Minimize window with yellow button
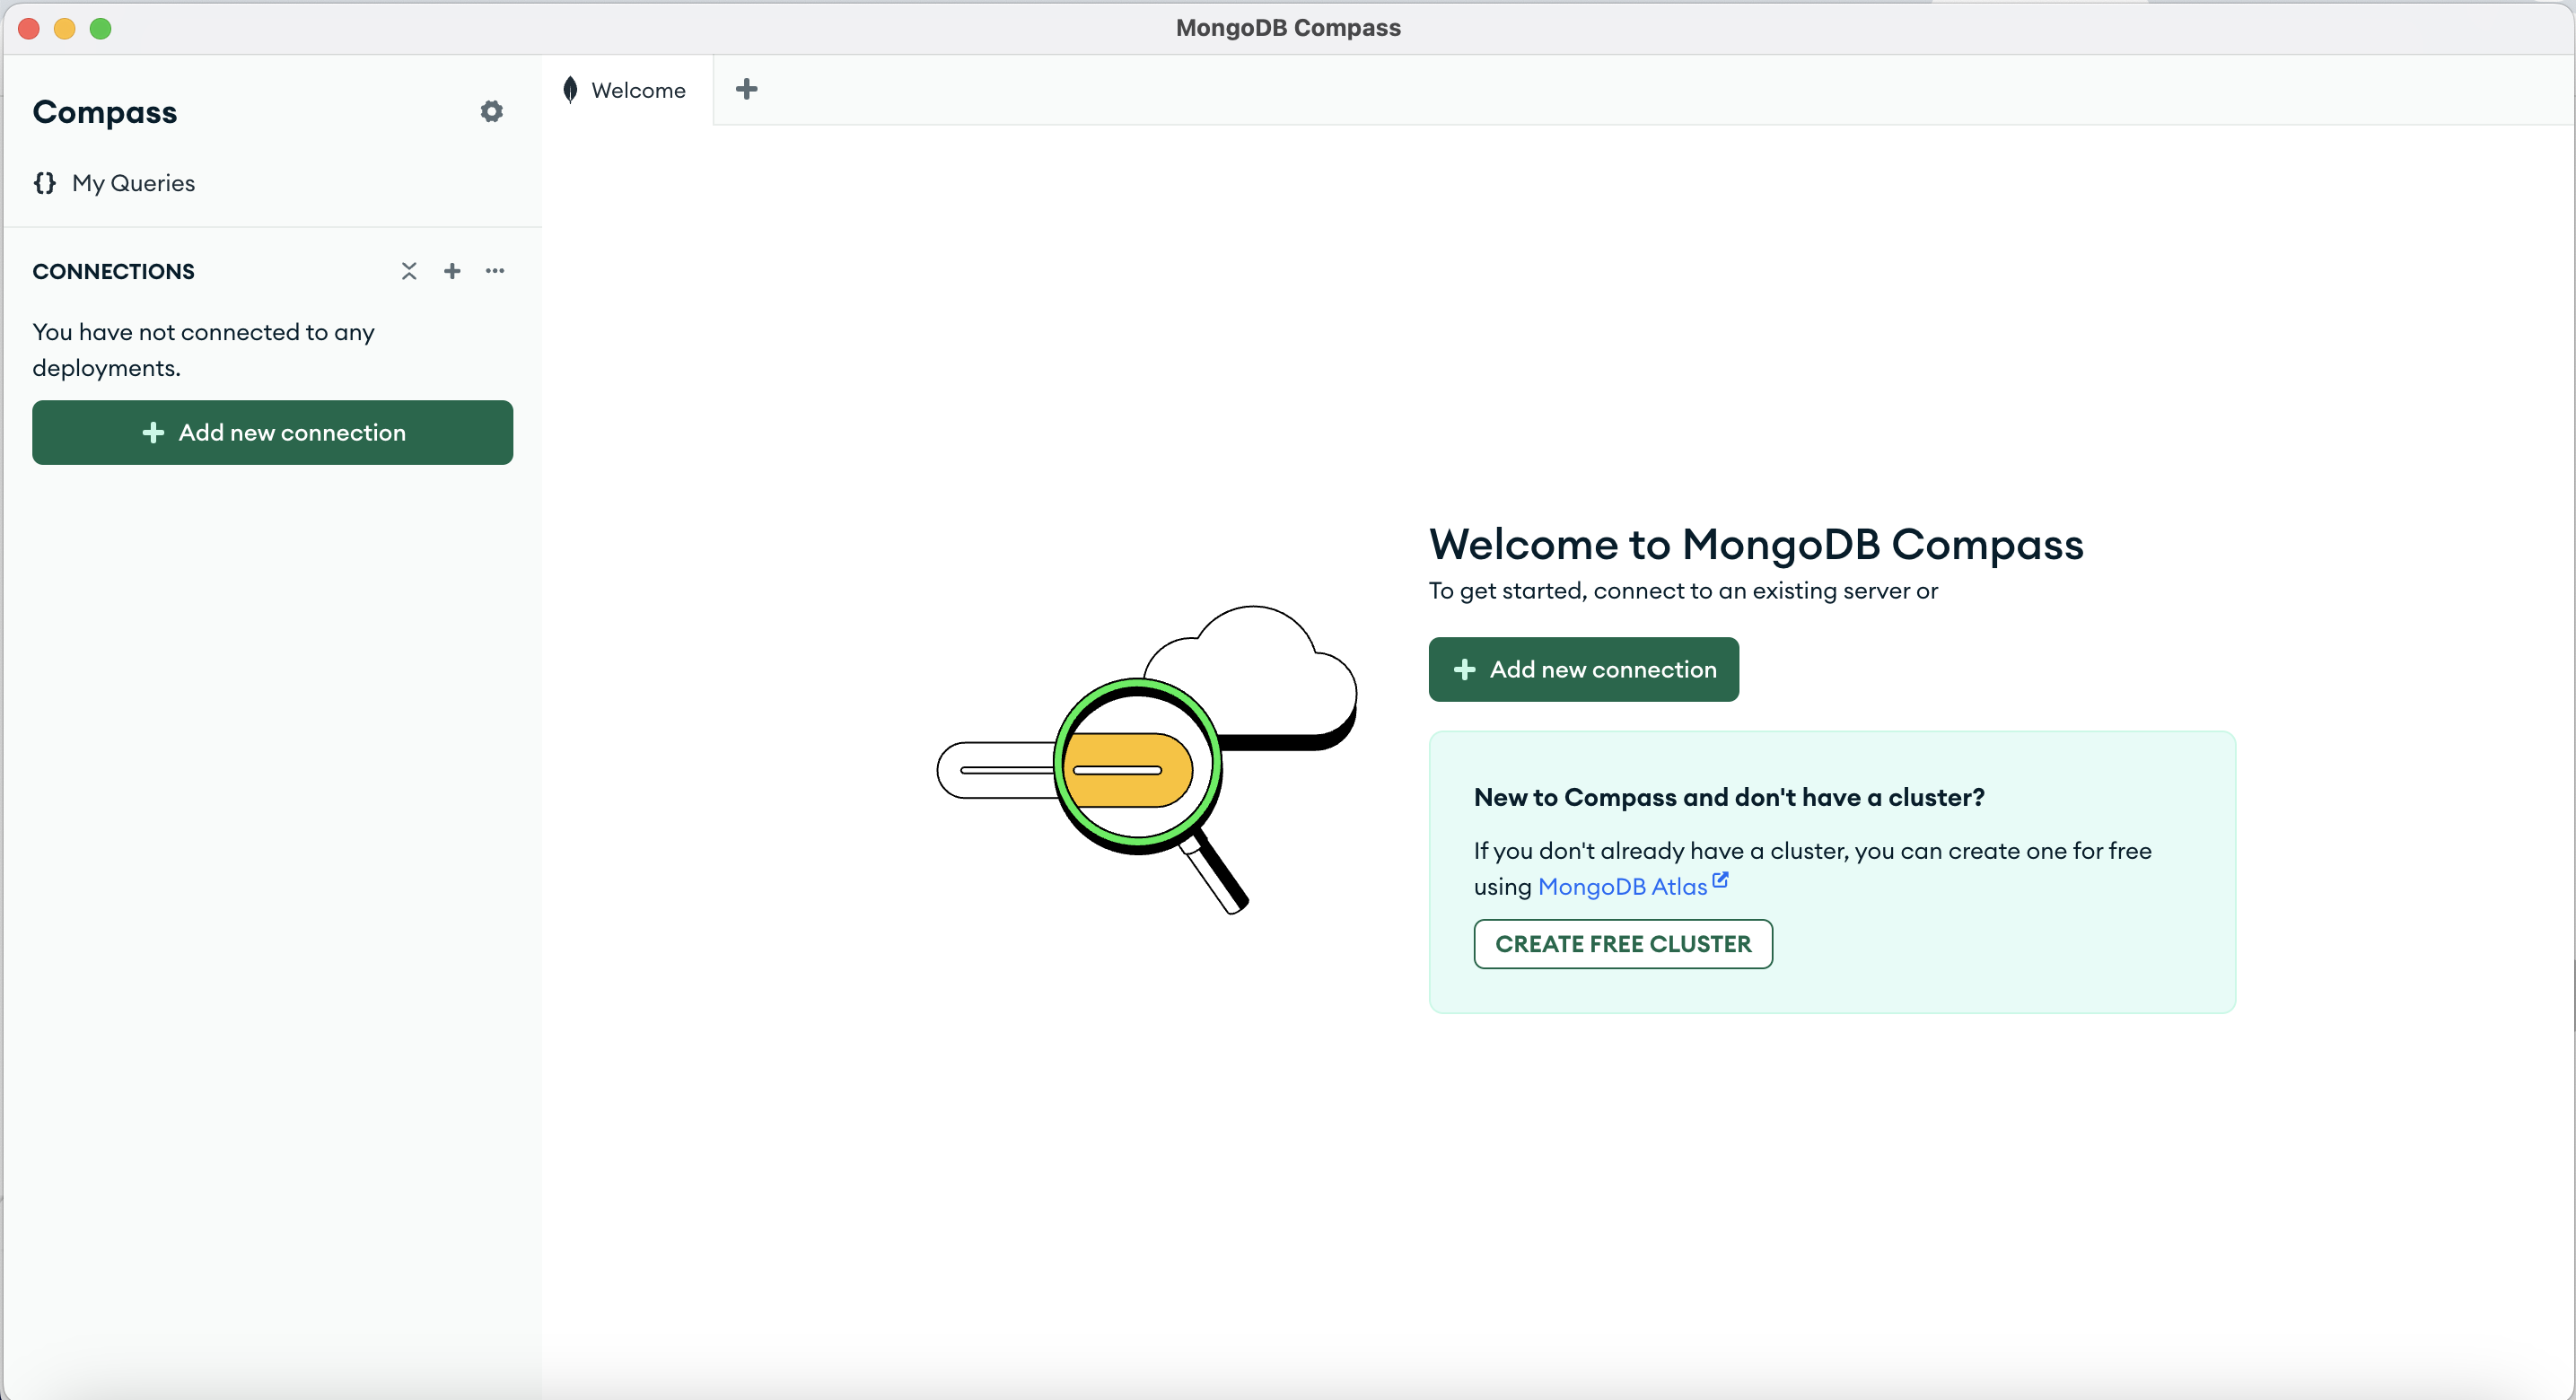This screenshot has height=1400, width=2576. [x=65, y=28]
